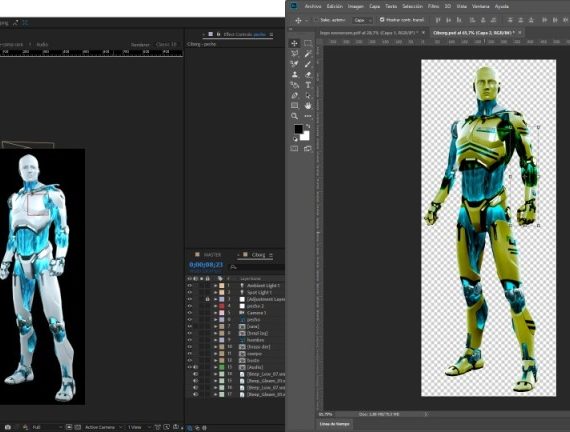Open the Ventana menu
This screenshot has height=432, width=570.
click(481, 6)
